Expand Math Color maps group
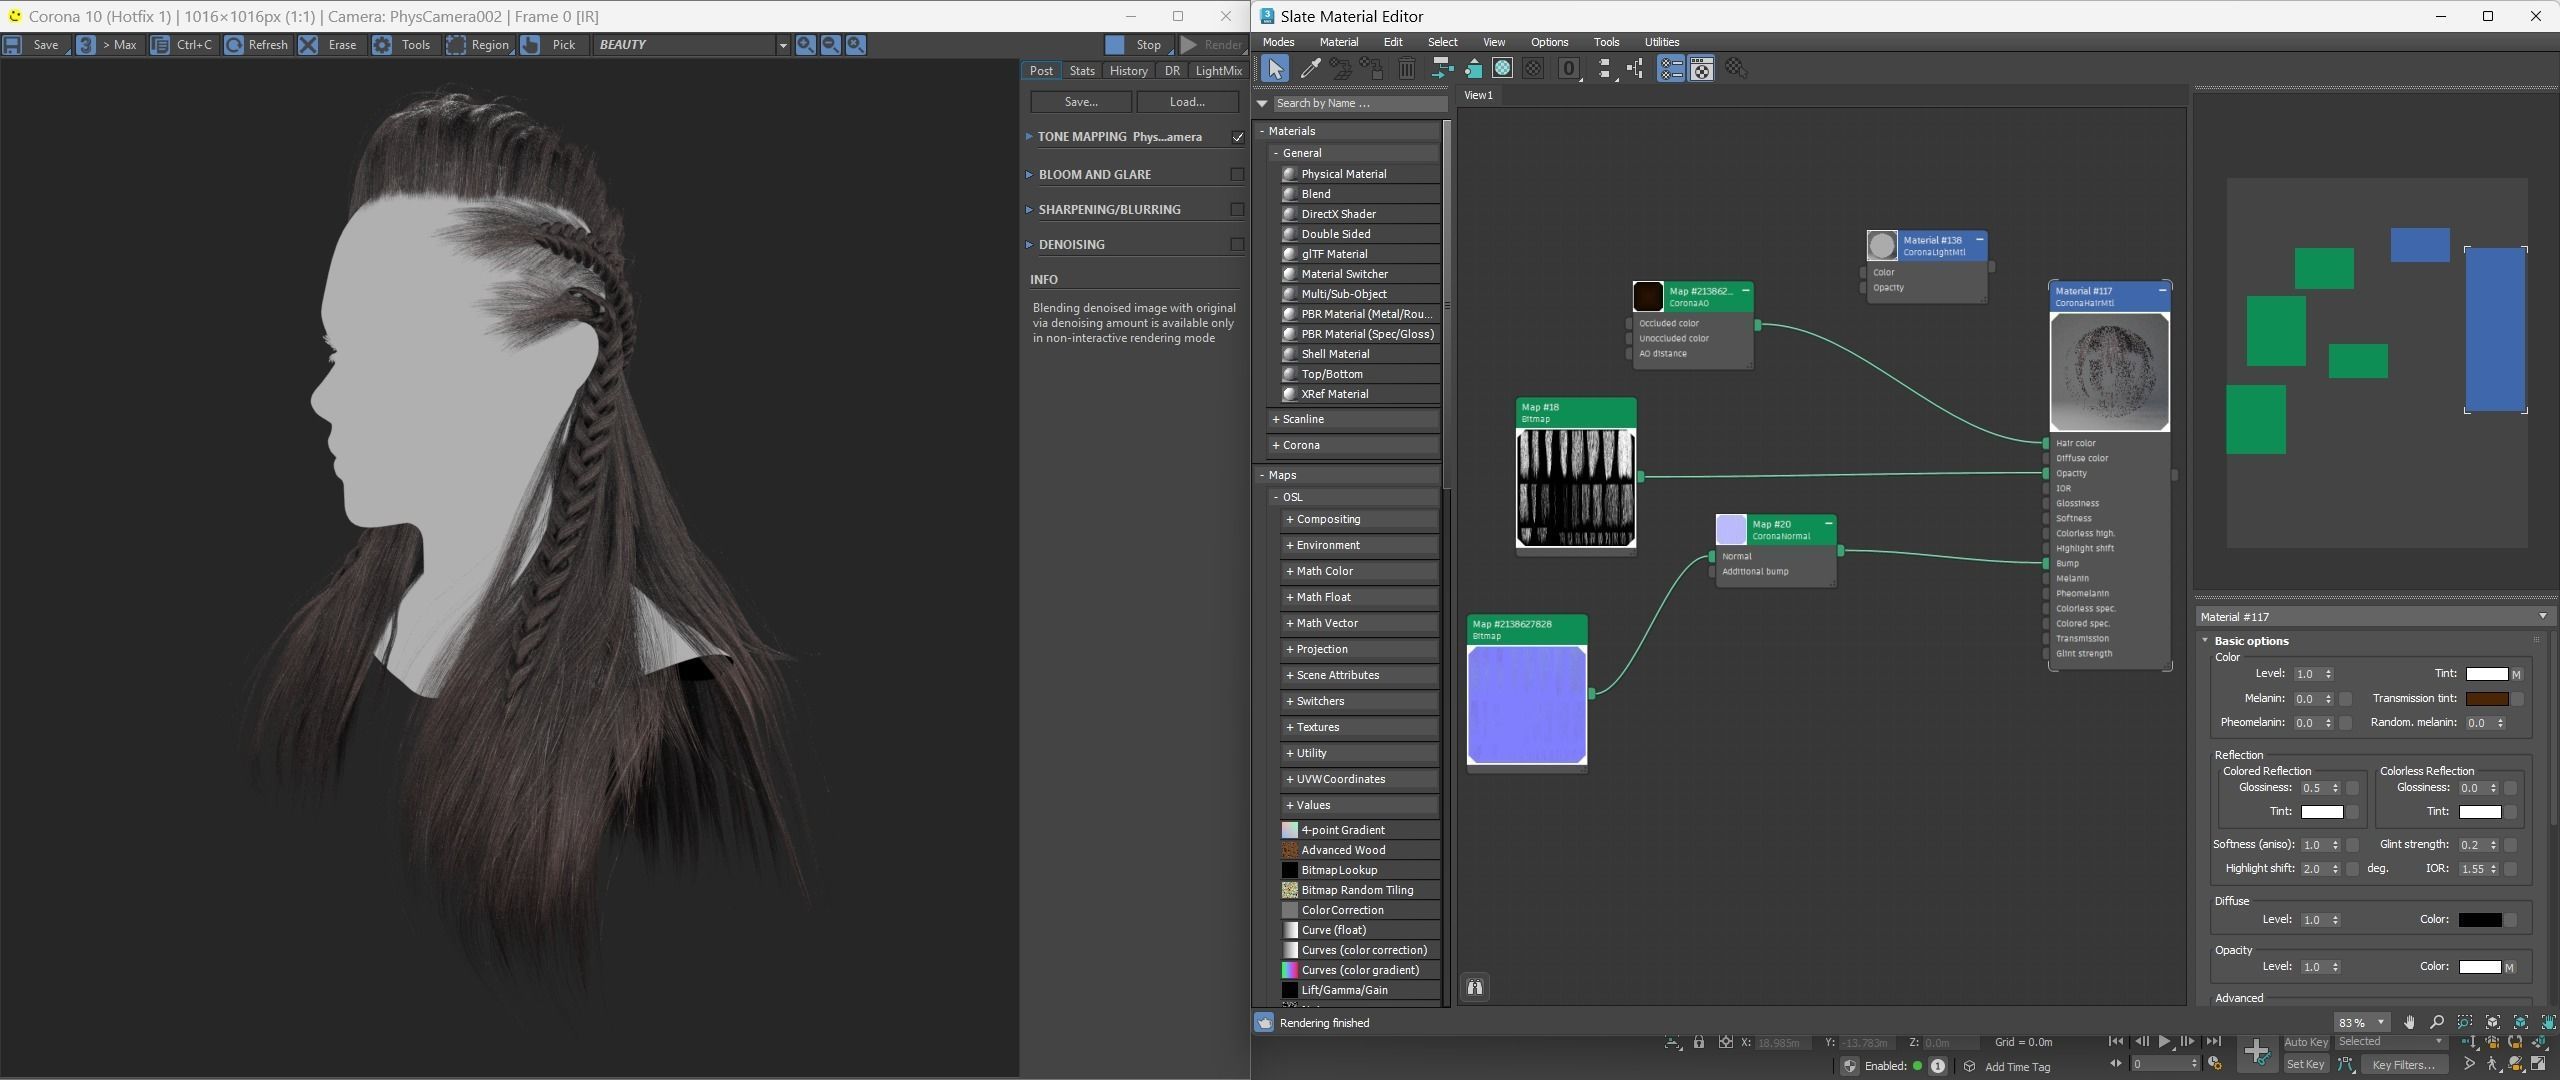The height and width of the screenshot is (1080, 2560). click(1359, 571)
